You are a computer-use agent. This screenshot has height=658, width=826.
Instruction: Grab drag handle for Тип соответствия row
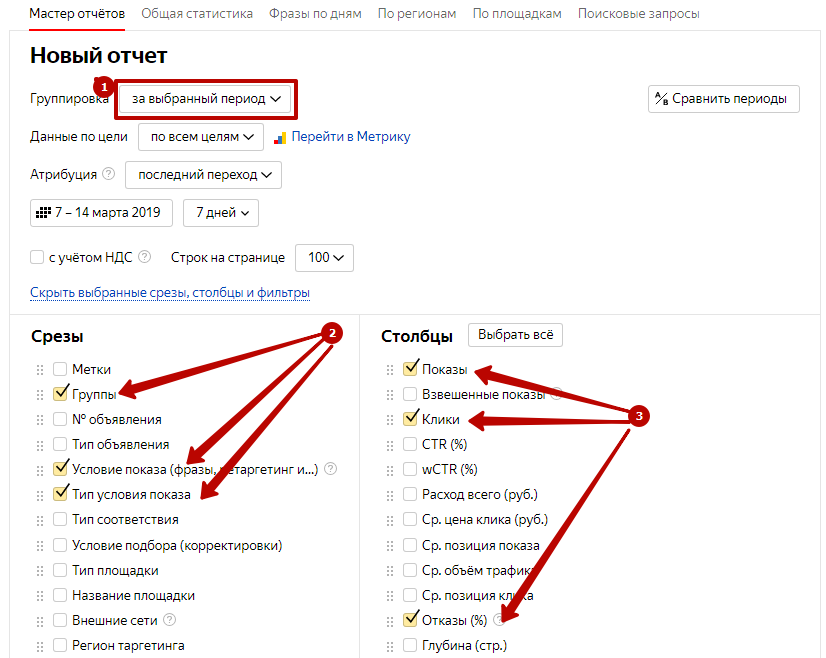point(40,520)
